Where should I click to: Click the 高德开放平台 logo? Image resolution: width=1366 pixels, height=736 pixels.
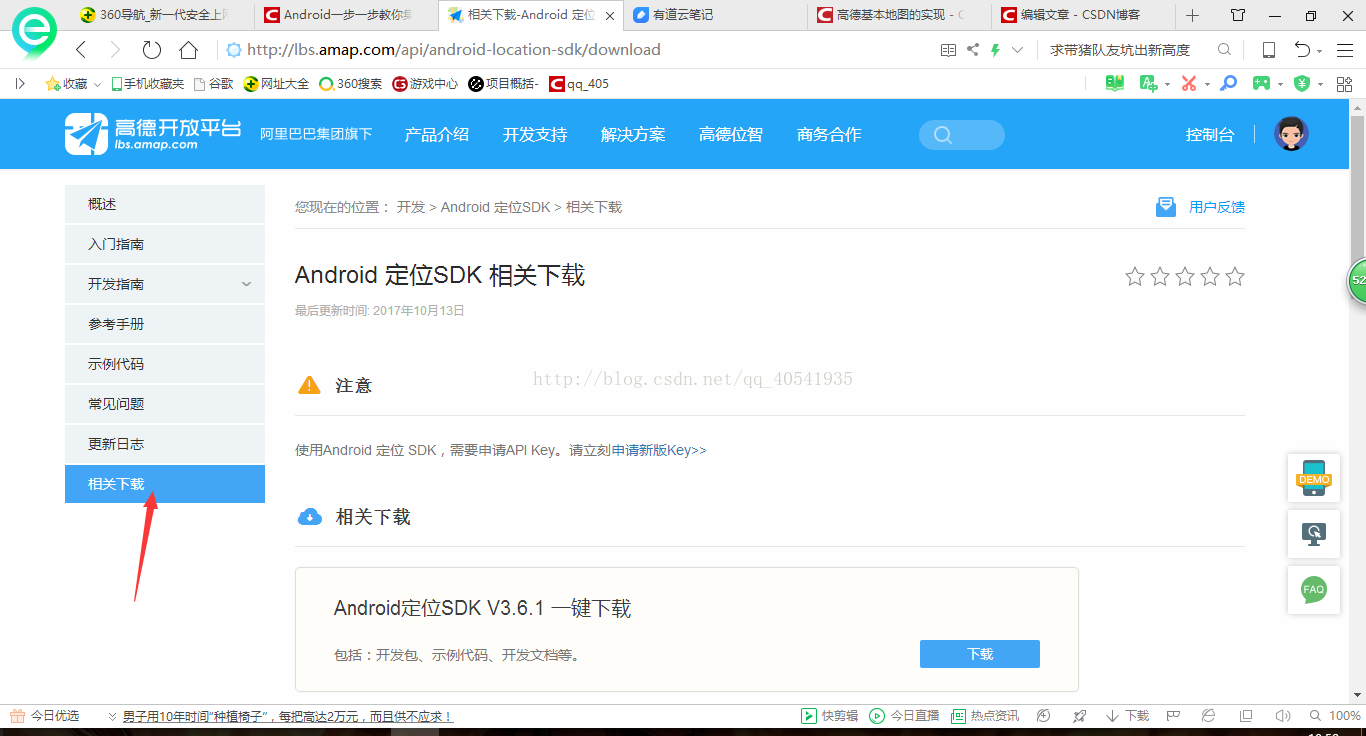[153, 134]
